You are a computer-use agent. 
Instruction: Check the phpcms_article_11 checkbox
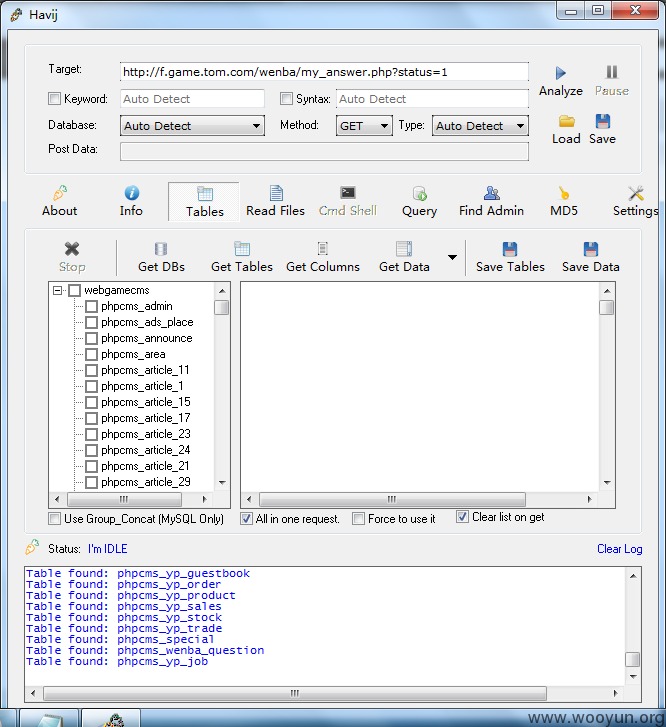91,370
